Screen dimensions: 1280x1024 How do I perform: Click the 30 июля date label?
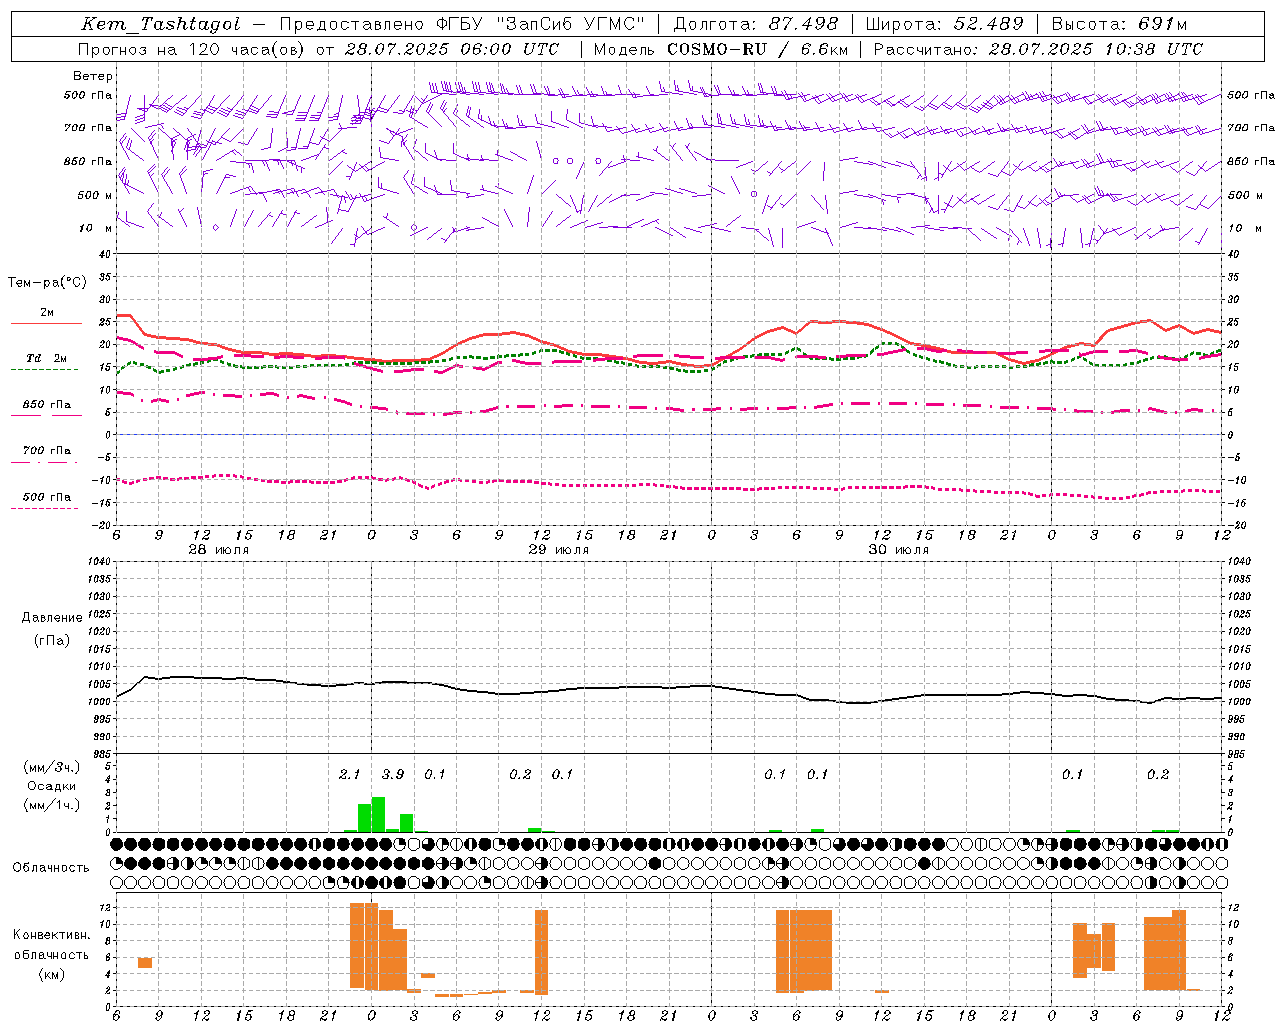[x=899, y=550]
